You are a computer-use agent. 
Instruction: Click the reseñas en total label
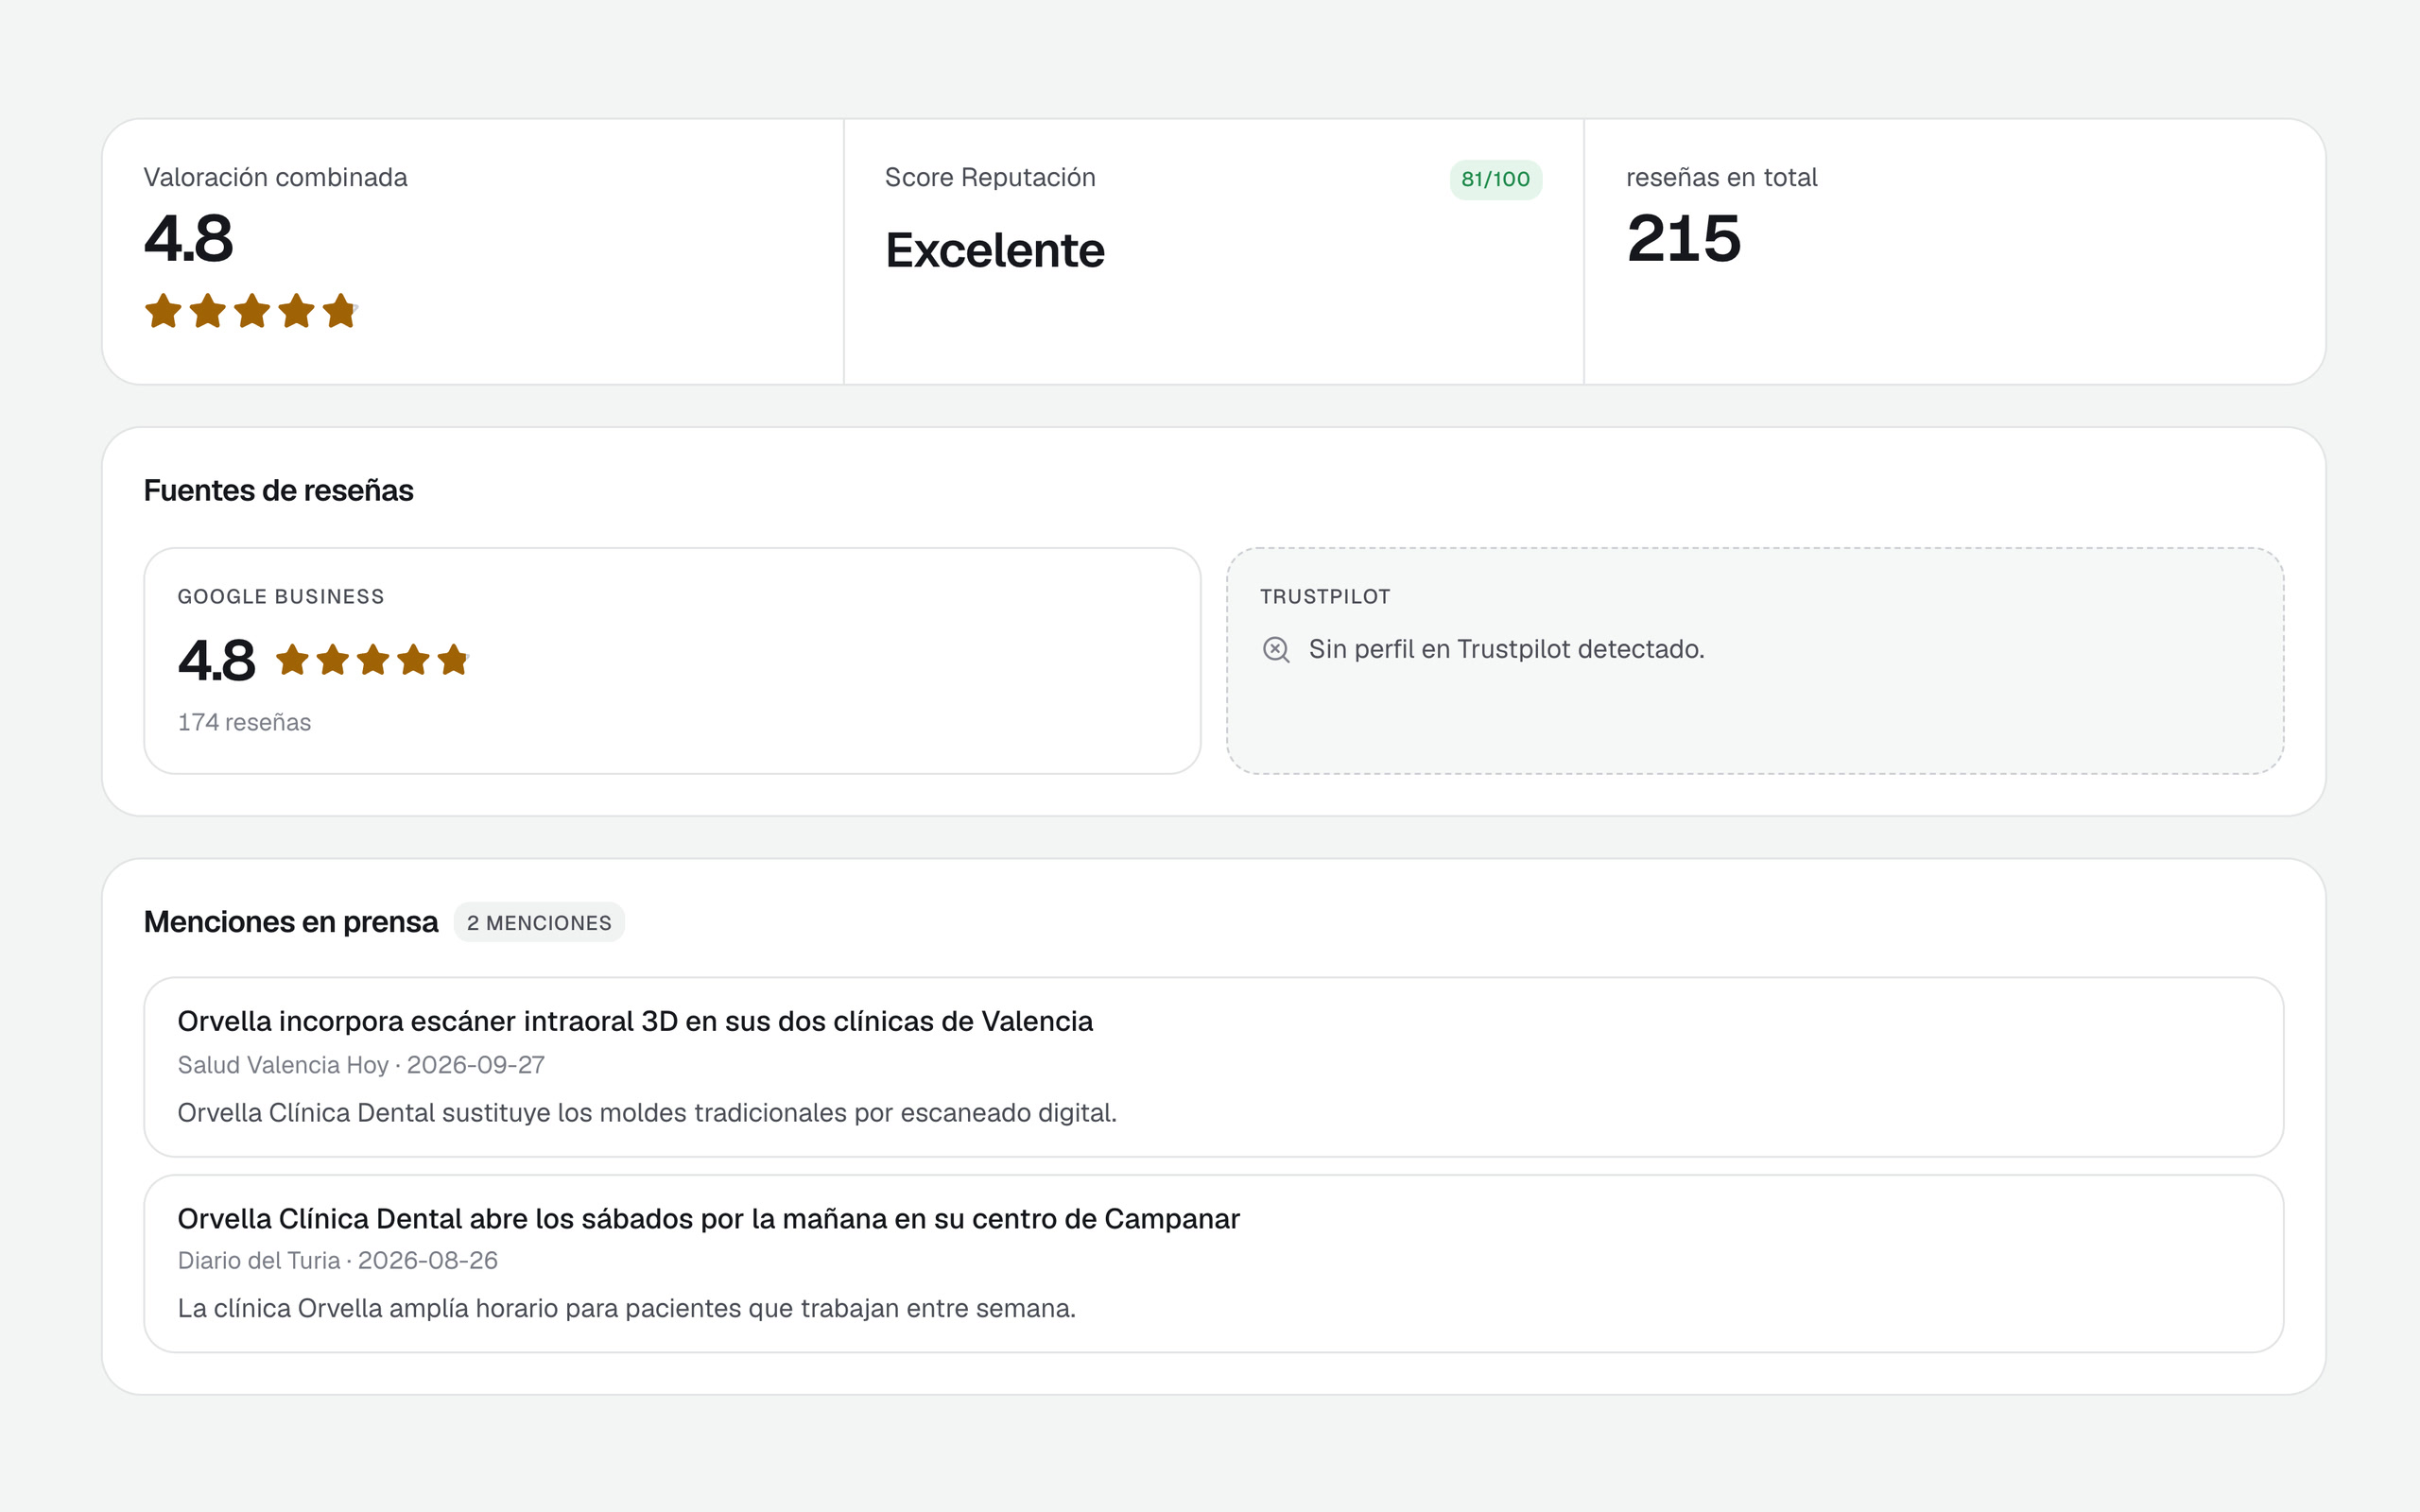coord(1722,177)
